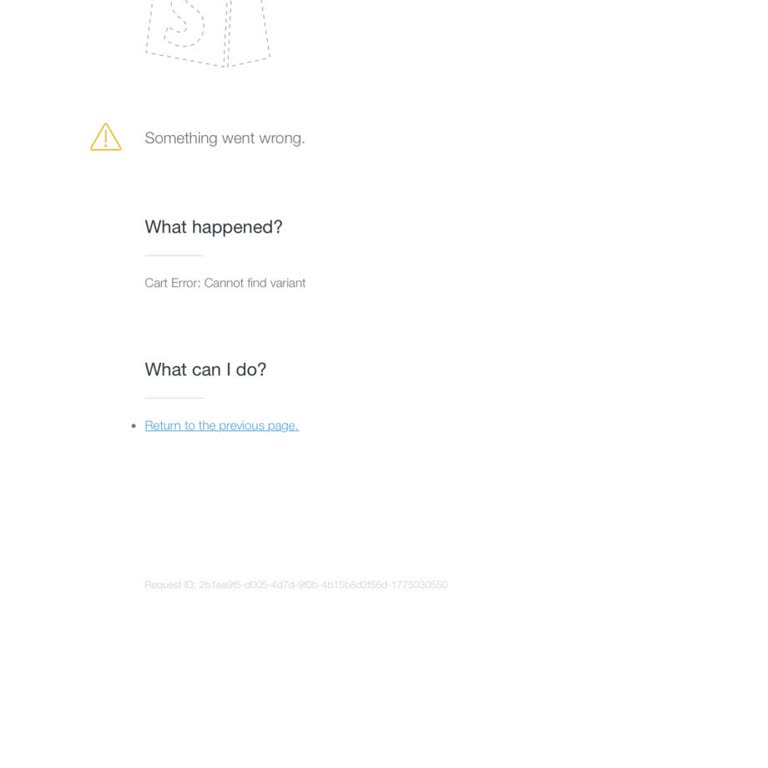This screenshot has height=768, width=768.
Task: Click the "Cart Error:" label
Action: click(x=172, y=283)
